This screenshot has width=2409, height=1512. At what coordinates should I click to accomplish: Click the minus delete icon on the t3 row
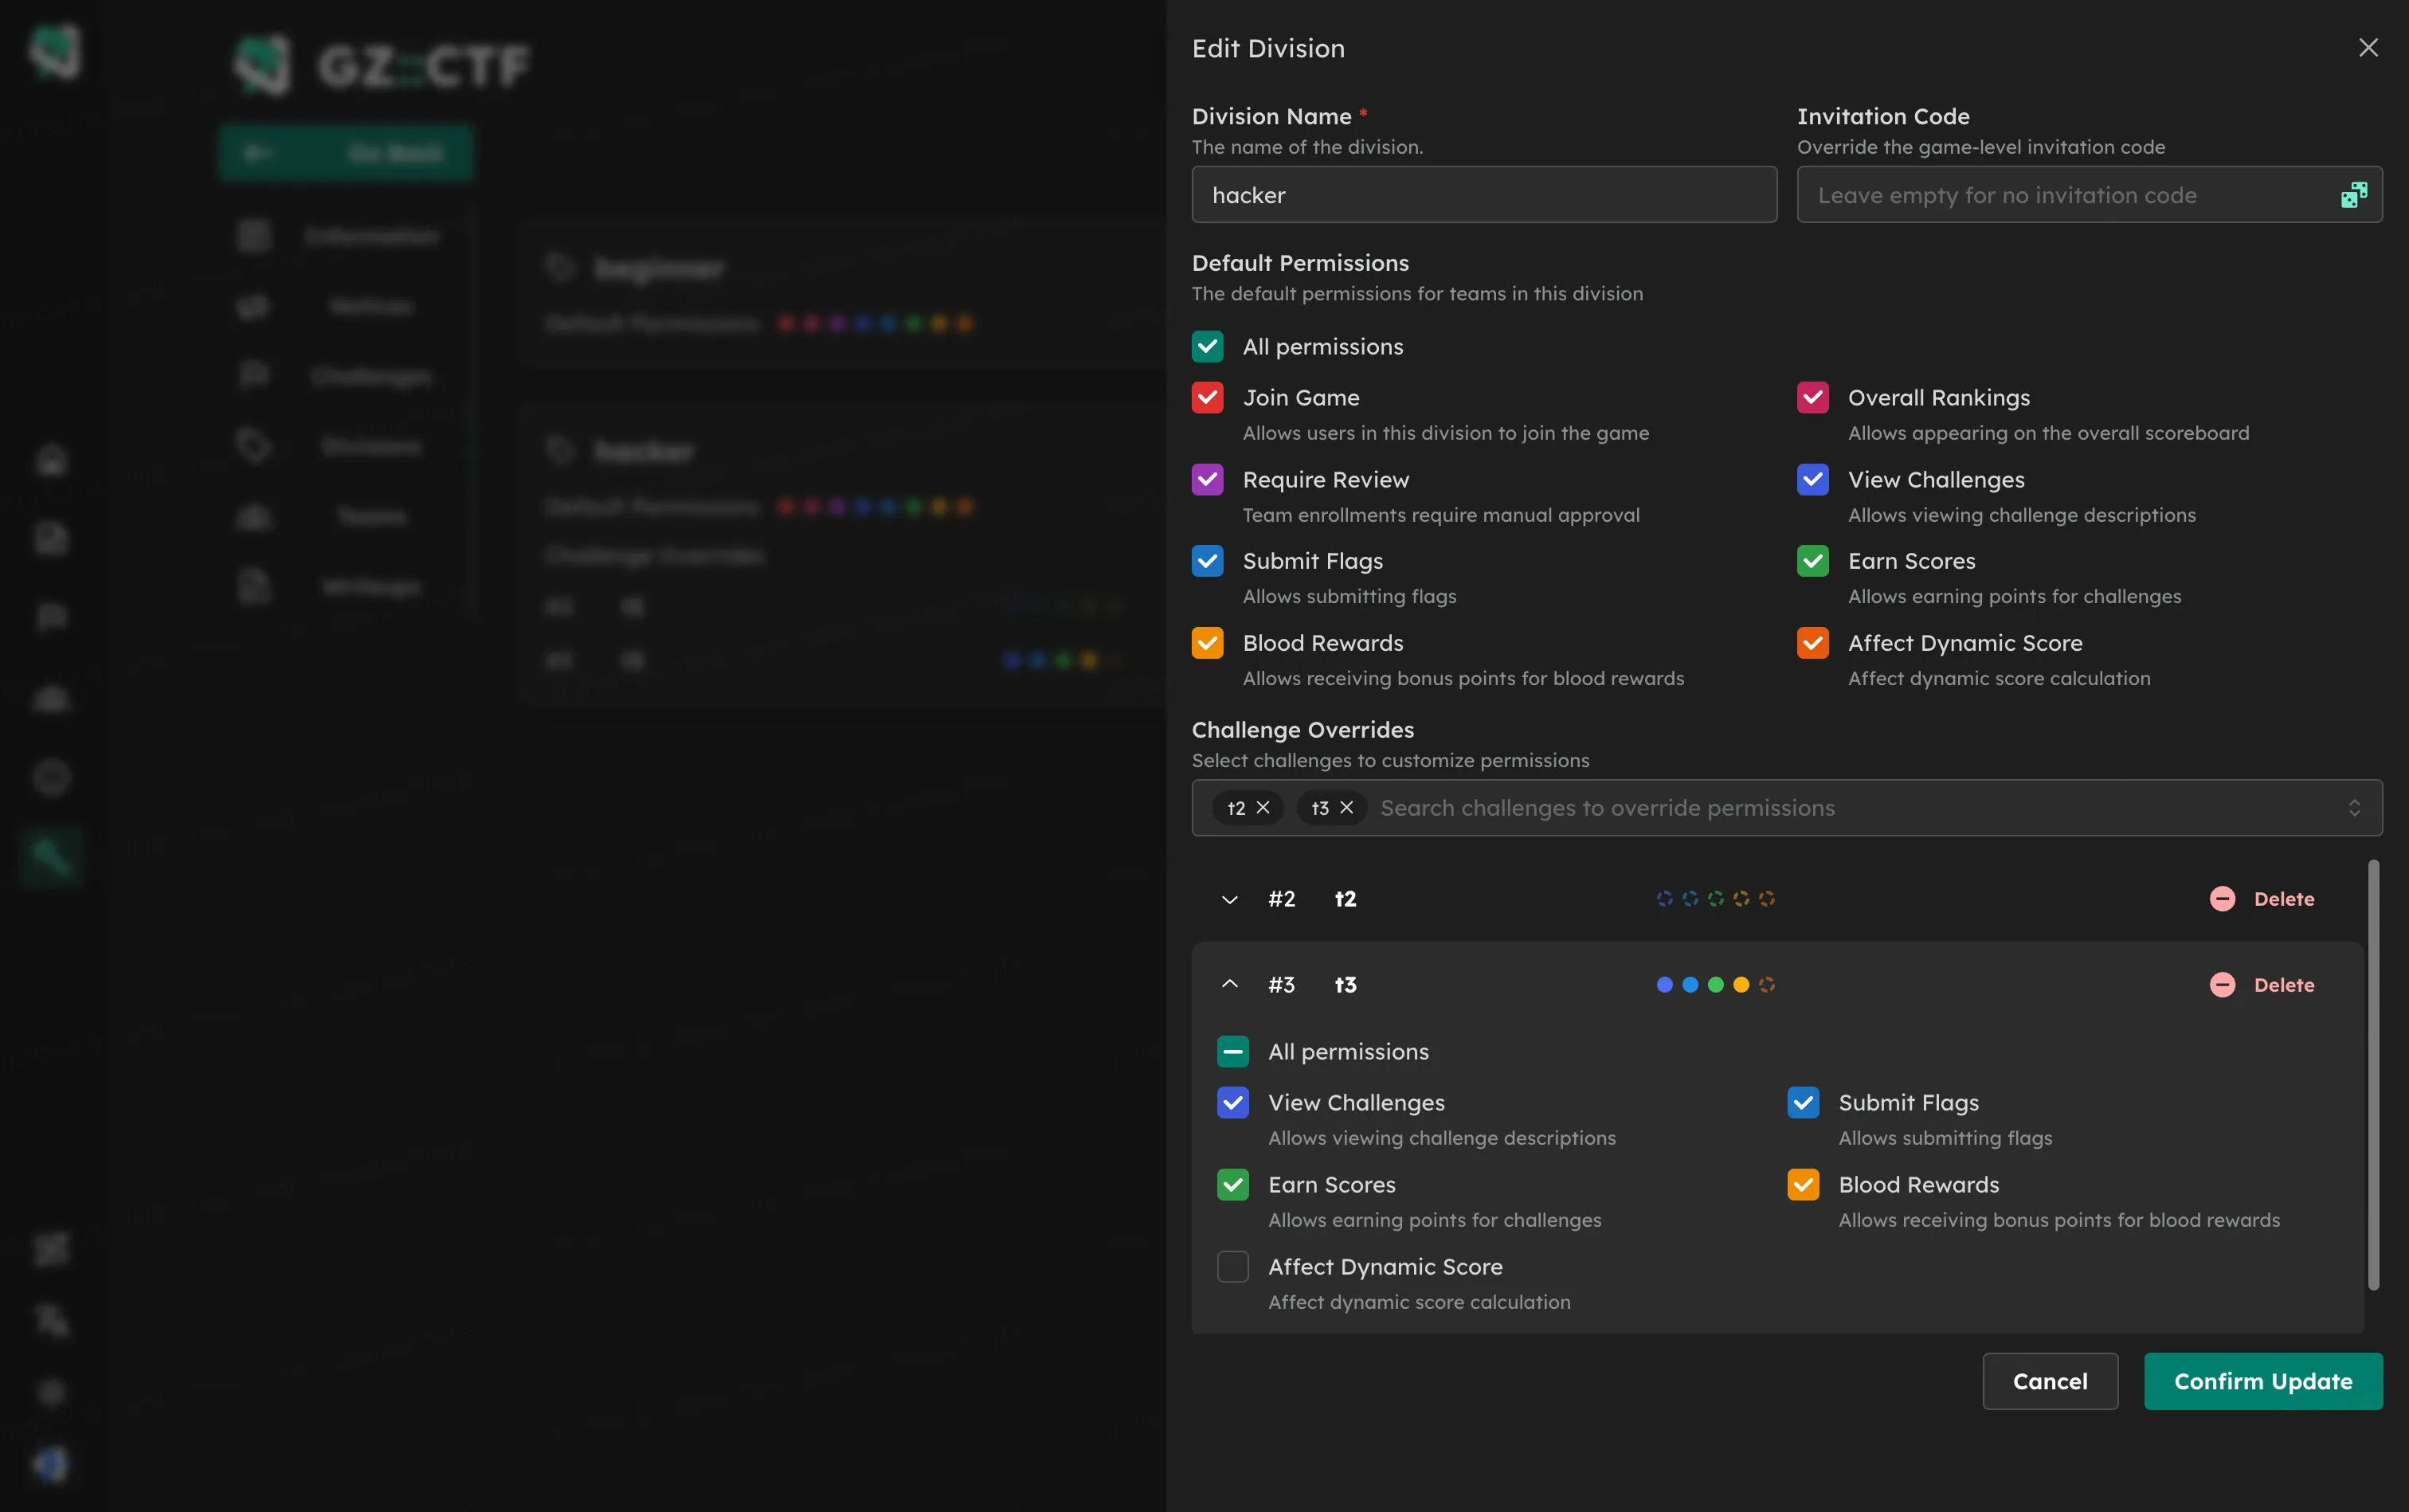click(2222, 984)
